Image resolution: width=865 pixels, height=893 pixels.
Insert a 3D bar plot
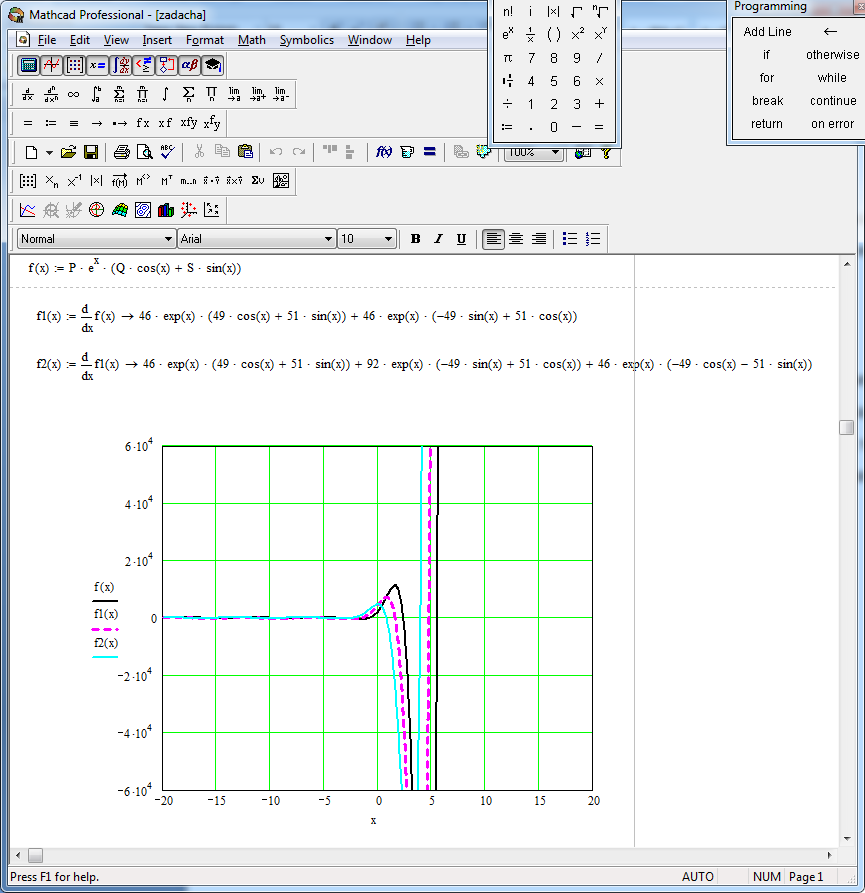click(166, 210)
